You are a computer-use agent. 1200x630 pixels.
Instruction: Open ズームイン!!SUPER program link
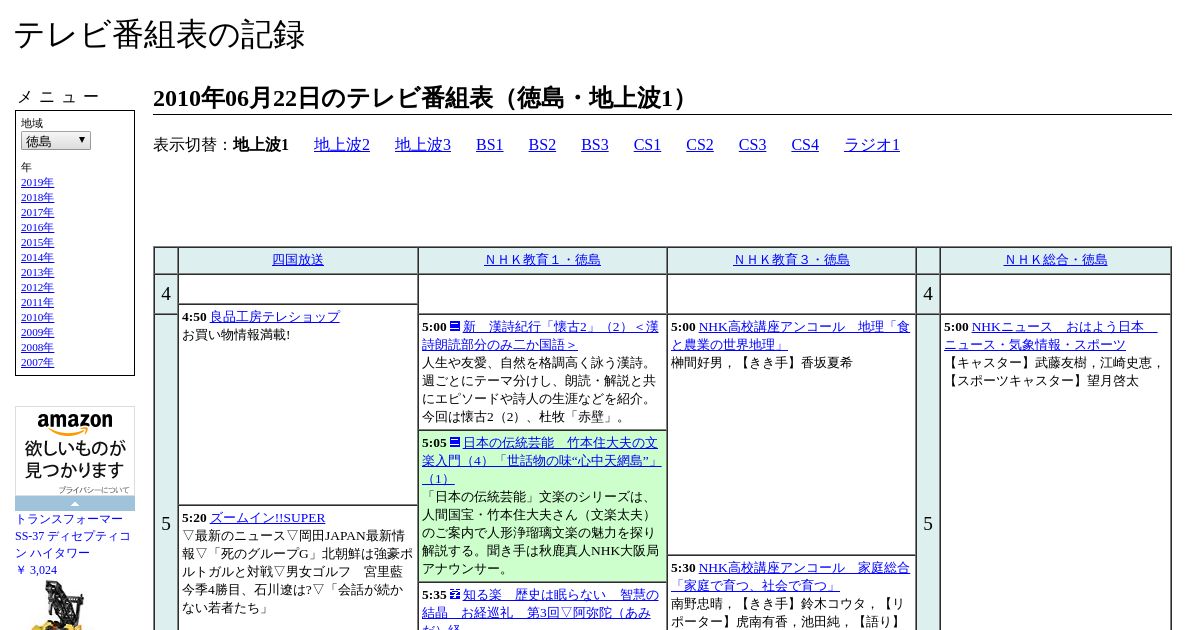268,518
